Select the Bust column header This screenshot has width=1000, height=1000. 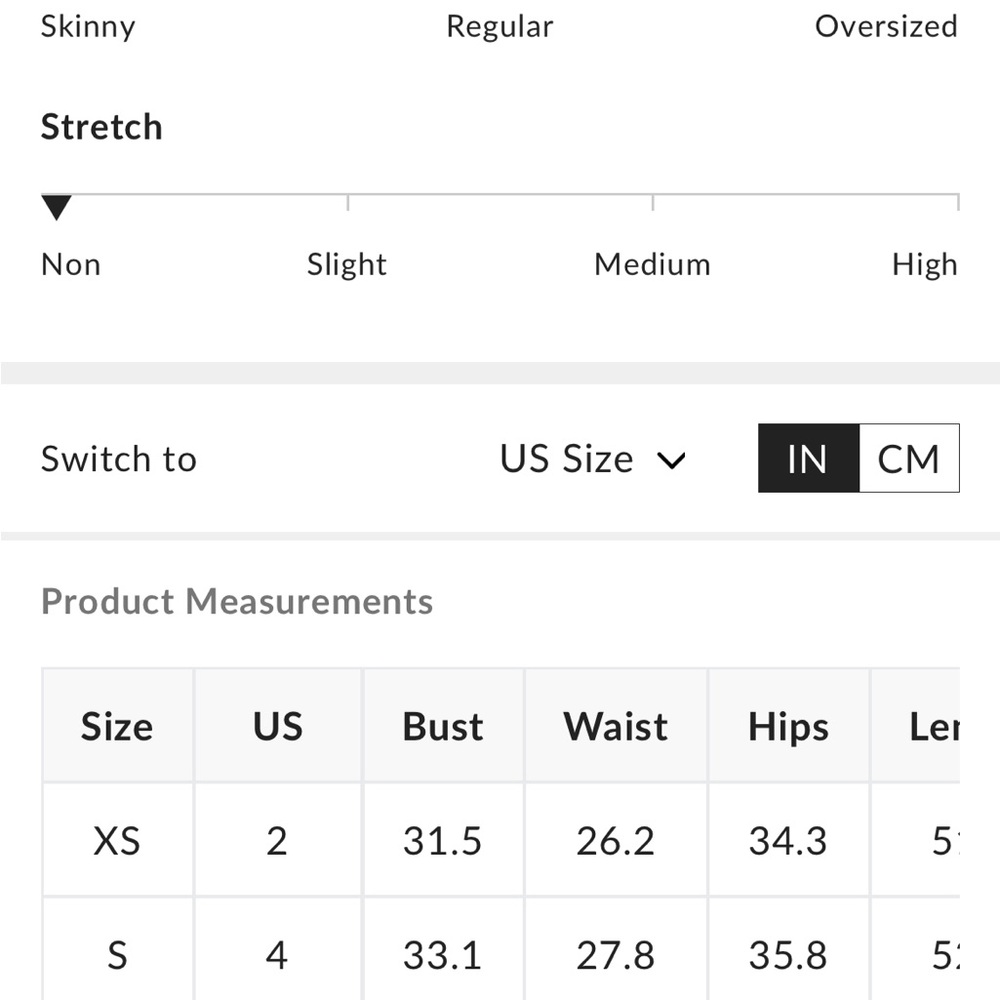click(x=442, y=726)
